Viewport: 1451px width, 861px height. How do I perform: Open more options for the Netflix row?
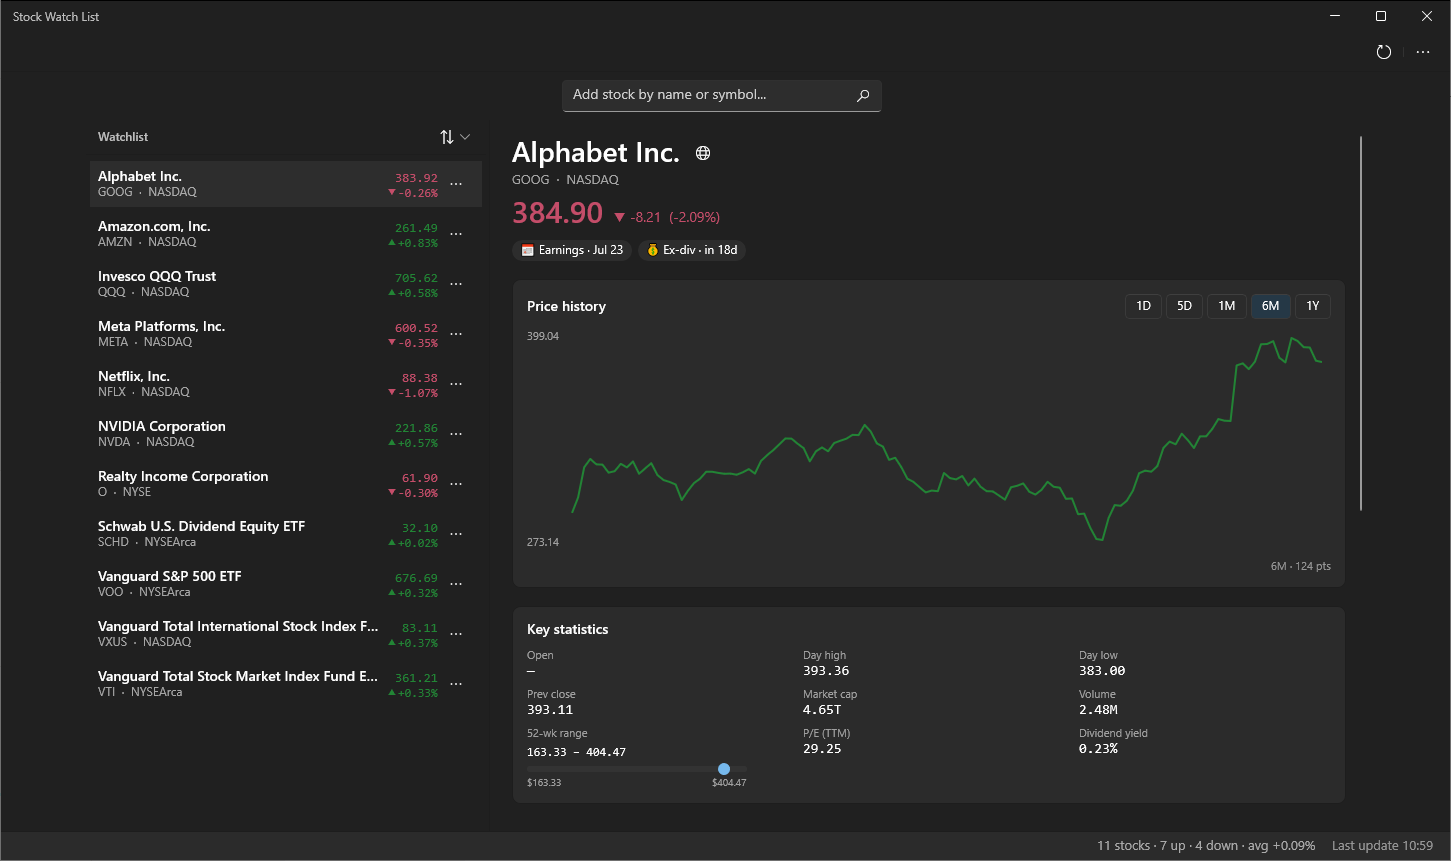(x=456, y=384)
